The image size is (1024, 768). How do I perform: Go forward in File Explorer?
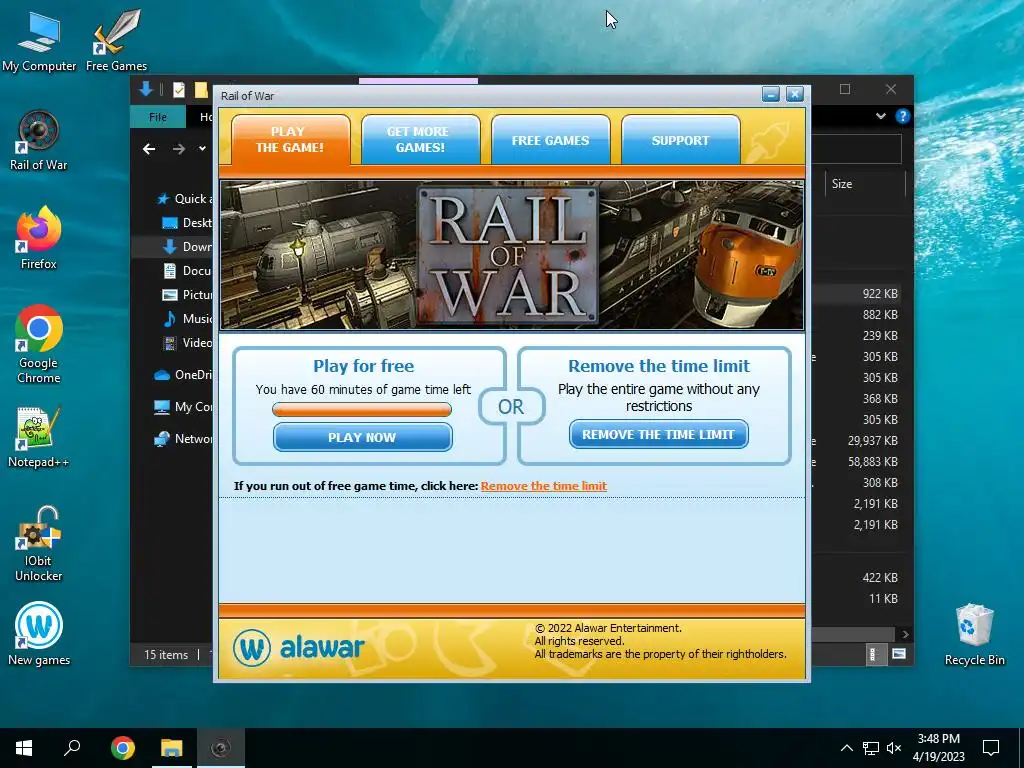pos(178,149)
